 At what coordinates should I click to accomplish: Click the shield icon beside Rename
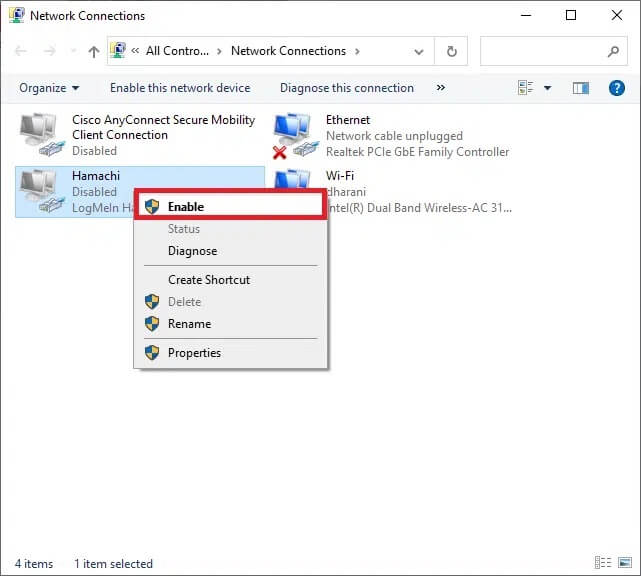[152, 324]
